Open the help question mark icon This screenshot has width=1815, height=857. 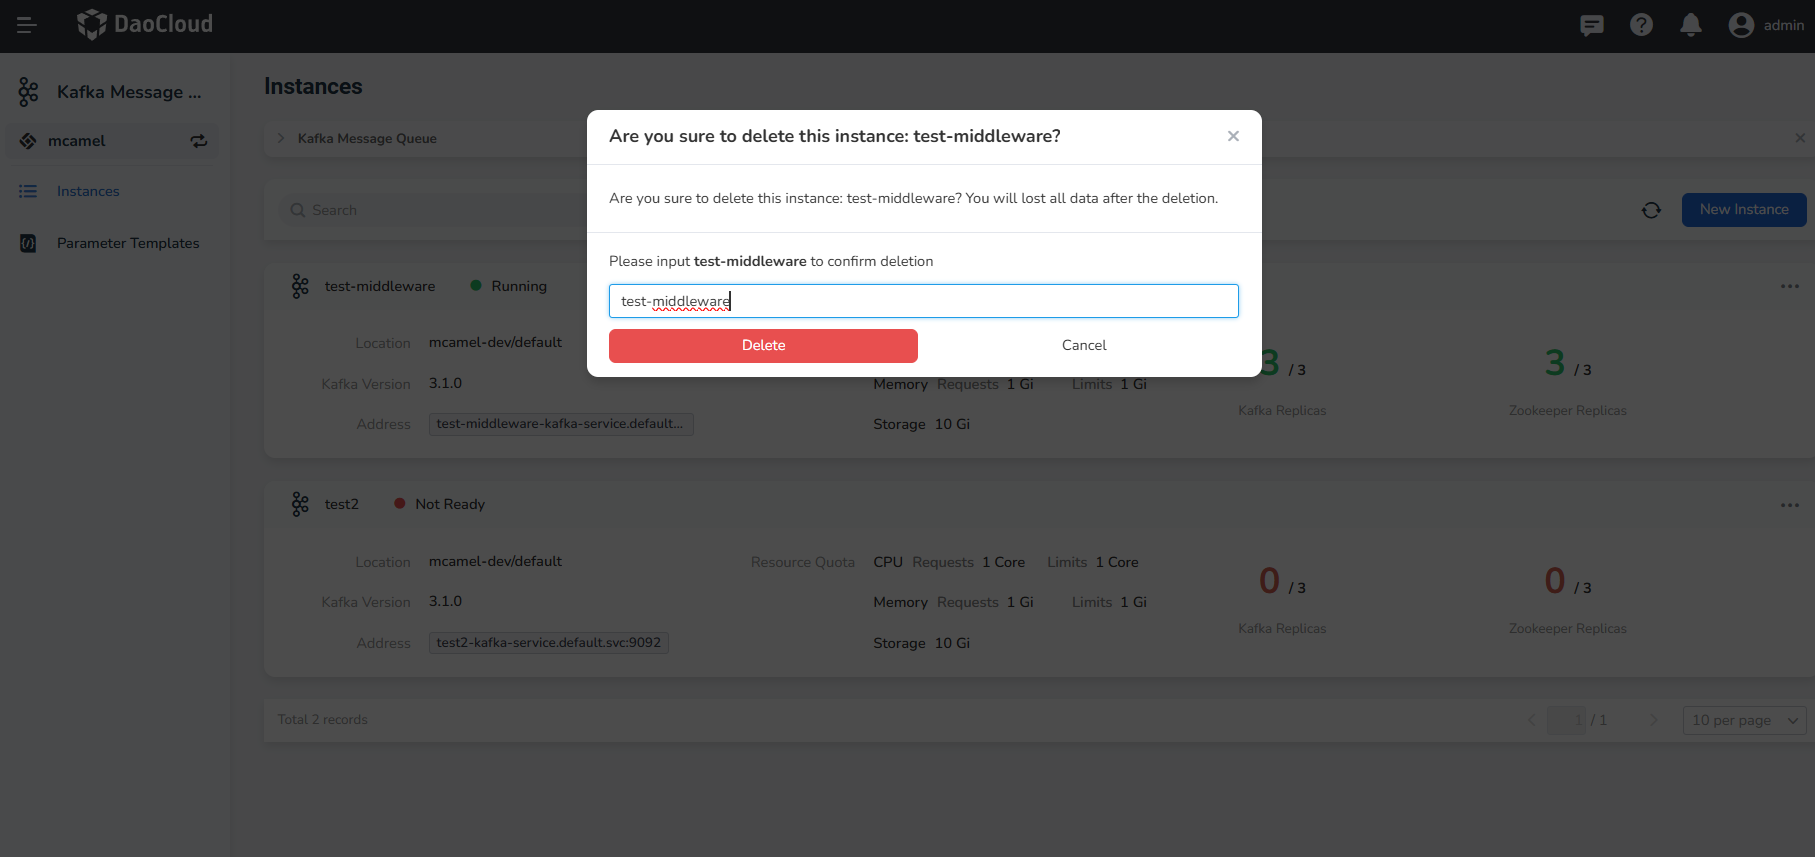coord(1641,25)
